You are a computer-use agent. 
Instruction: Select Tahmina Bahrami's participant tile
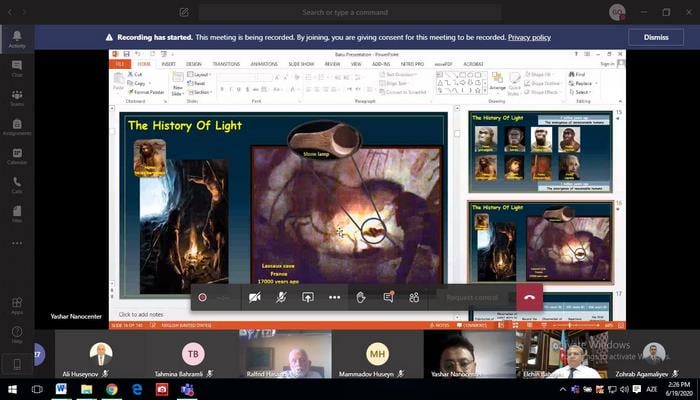click(x=194, y=354)
